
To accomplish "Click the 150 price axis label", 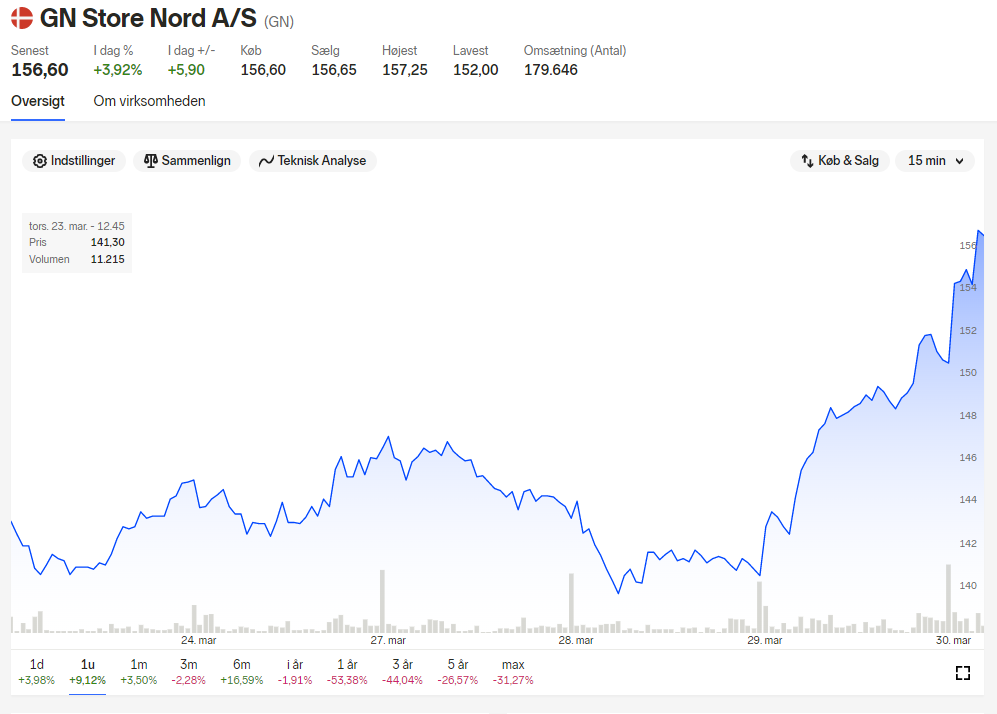I will click(968, 373).
